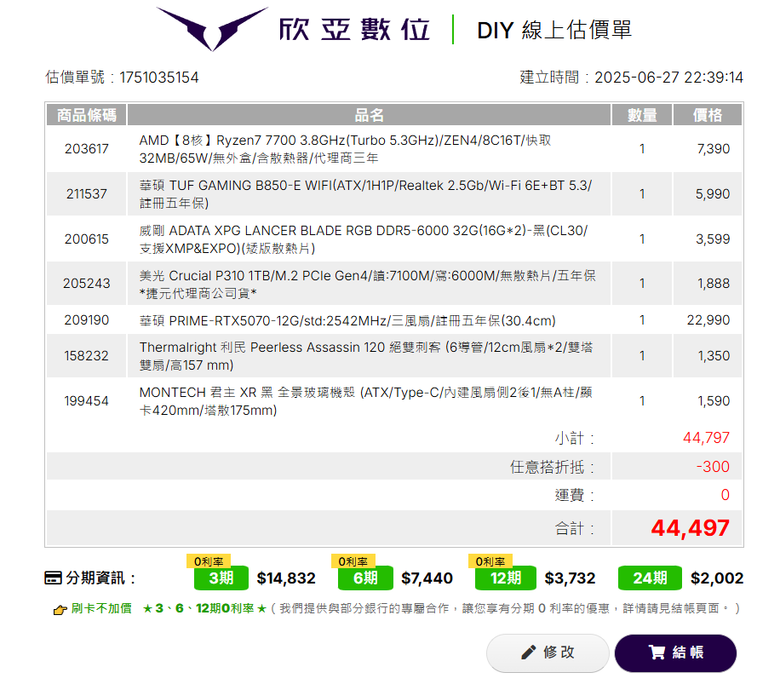Click the 0利率 tag above 6期

tap(353, 561)
